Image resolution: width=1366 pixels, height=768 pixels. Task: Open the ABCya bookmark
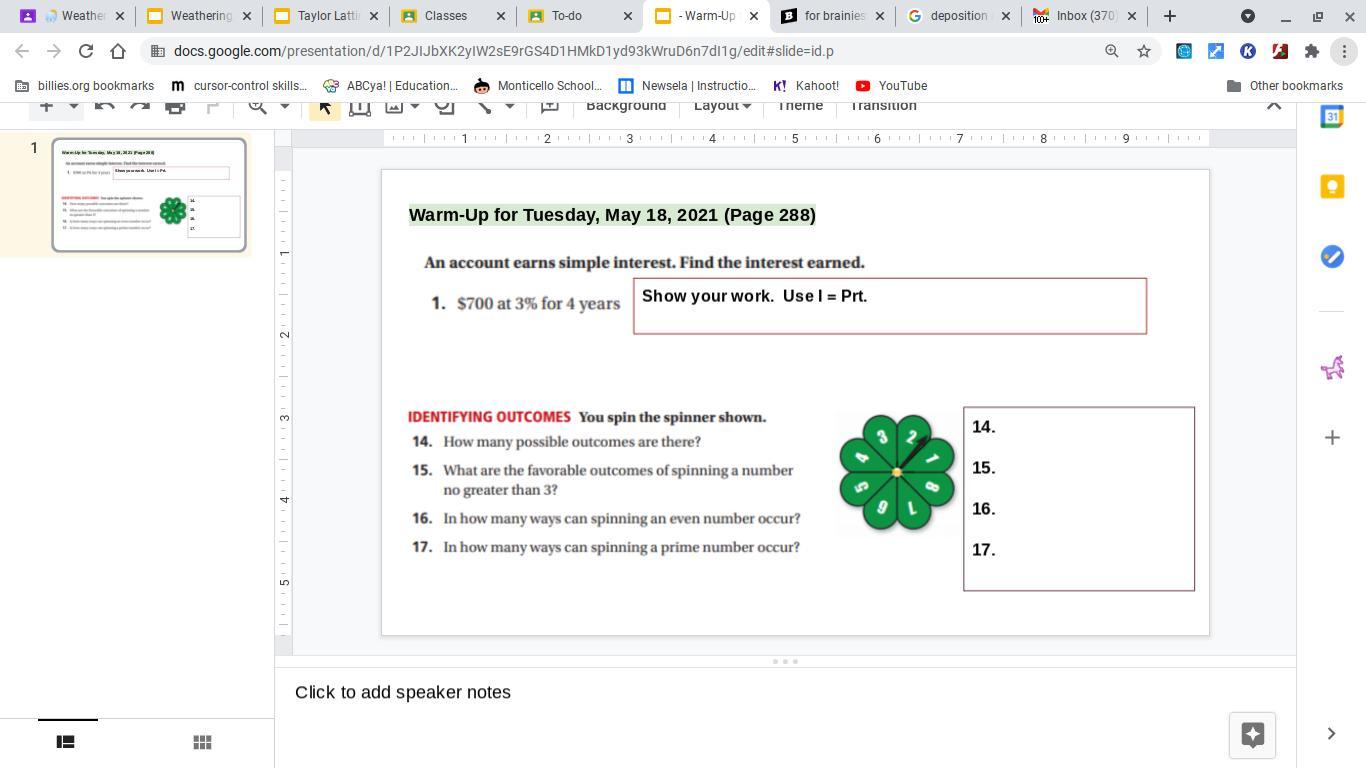click(x=390, y=86)
